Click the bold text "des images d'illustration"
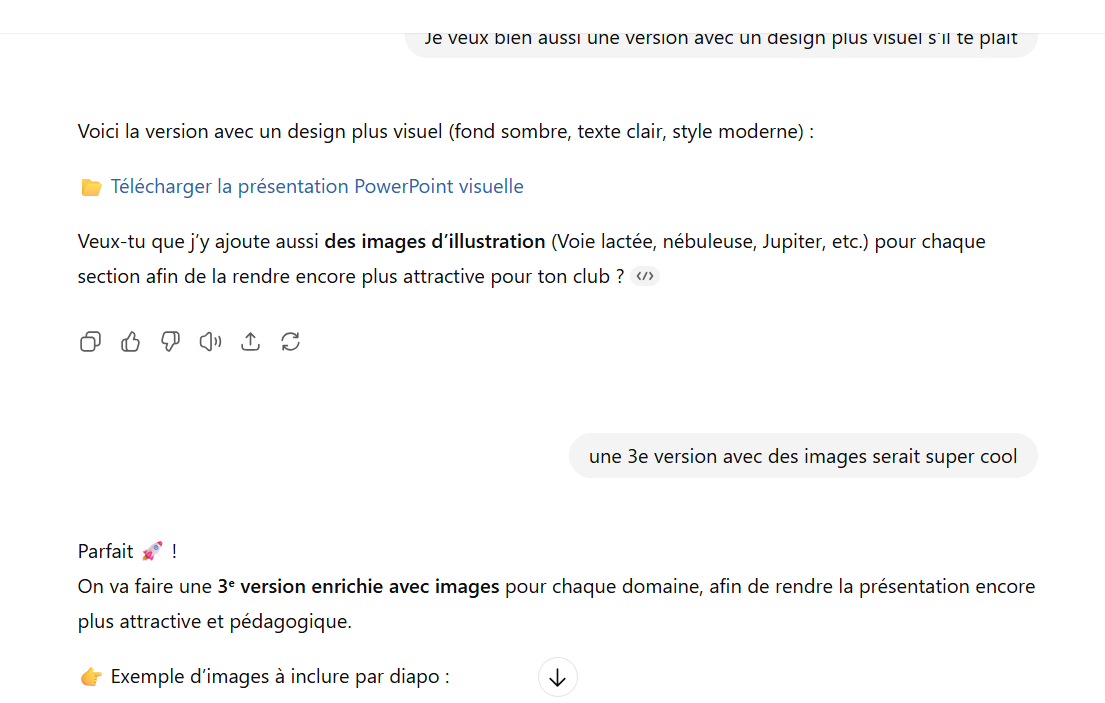 pos(435,242)
